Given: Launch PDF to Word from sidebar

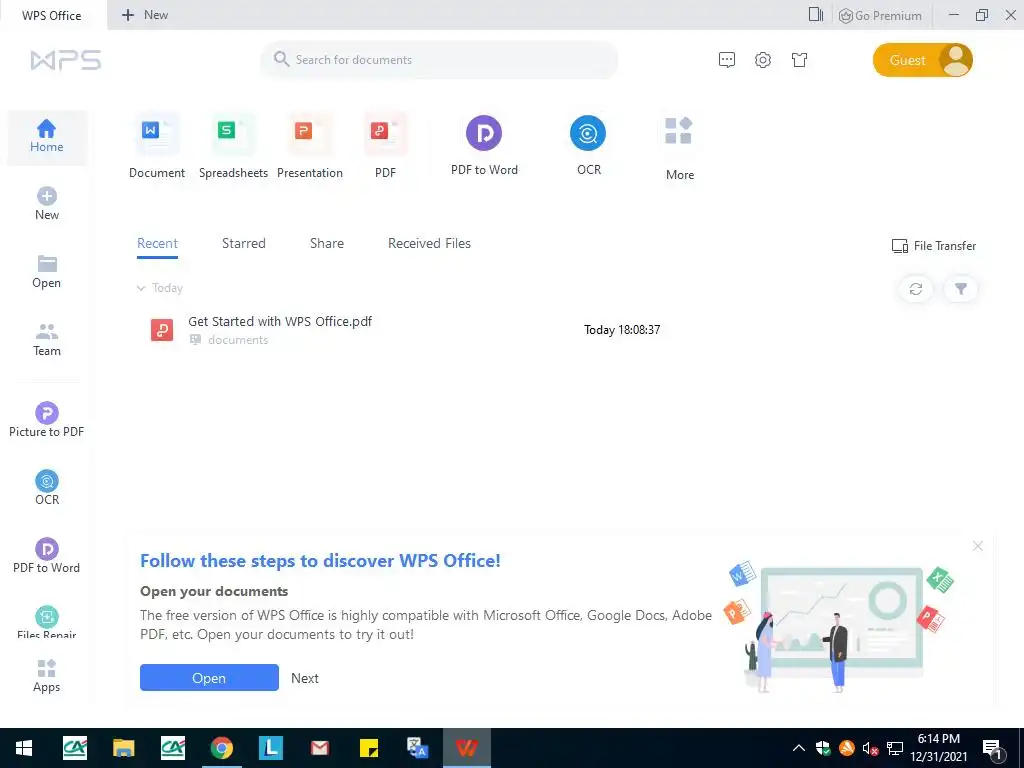Looking at the screenshot, I should (x=46, y=556).
